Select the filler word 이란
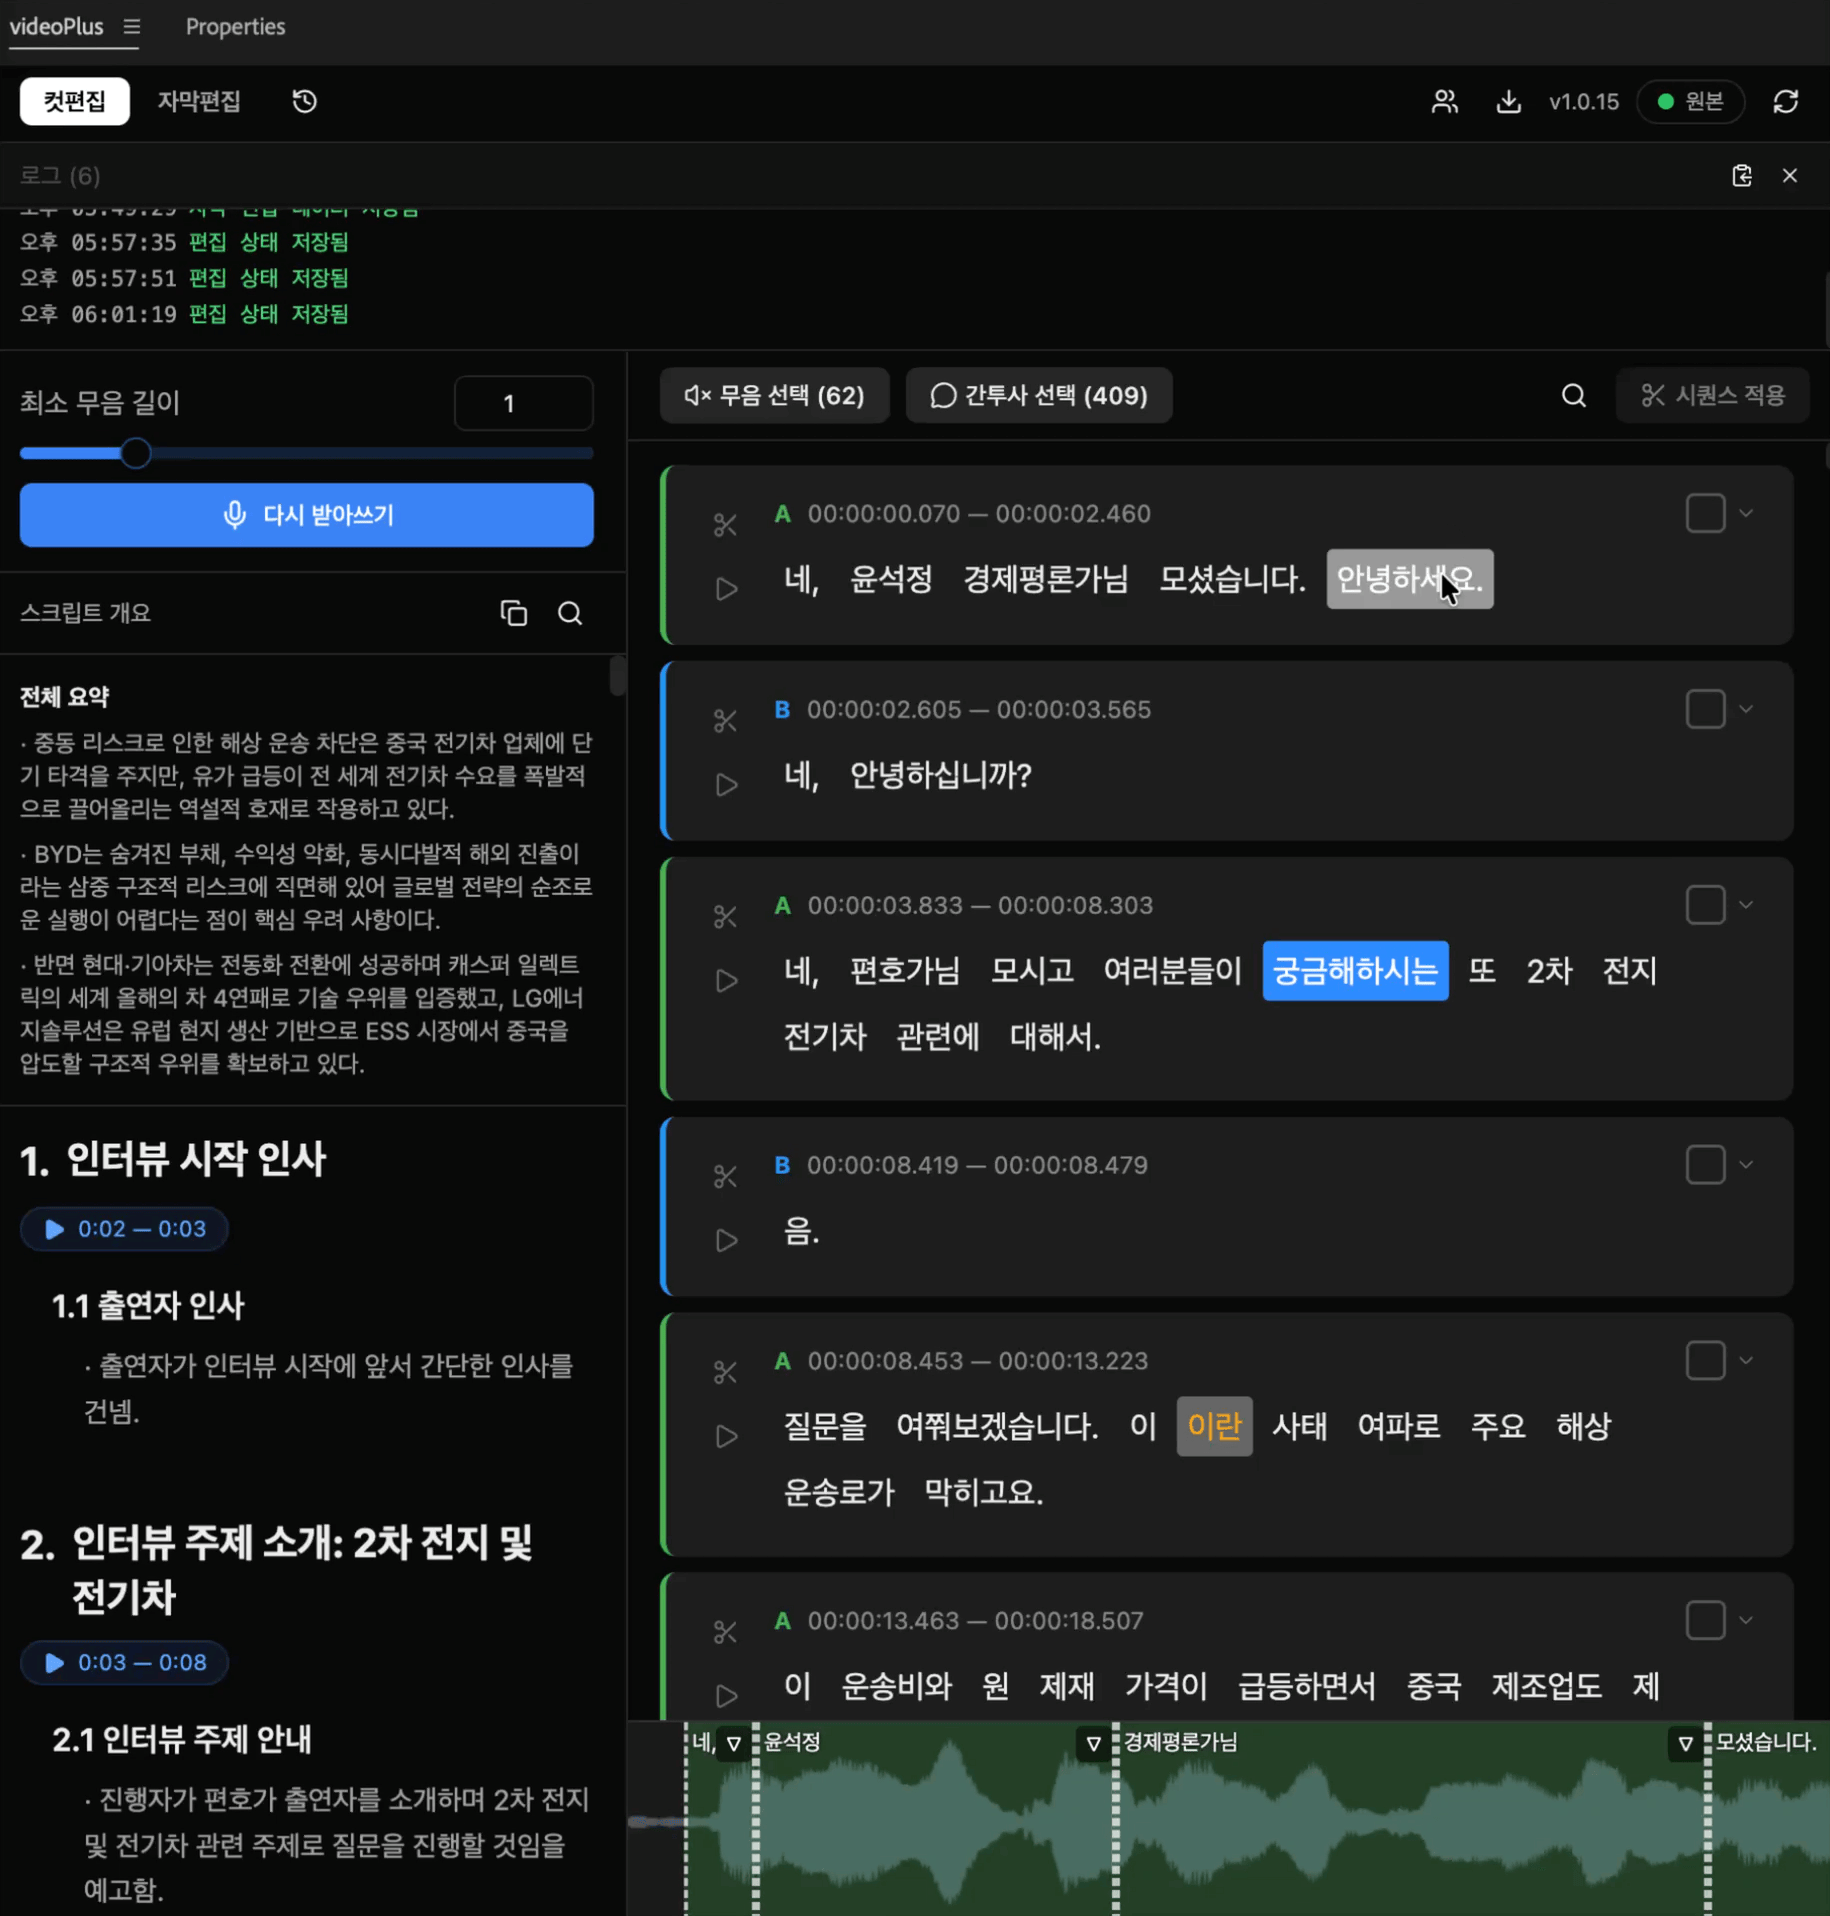 [1214, 1426]
